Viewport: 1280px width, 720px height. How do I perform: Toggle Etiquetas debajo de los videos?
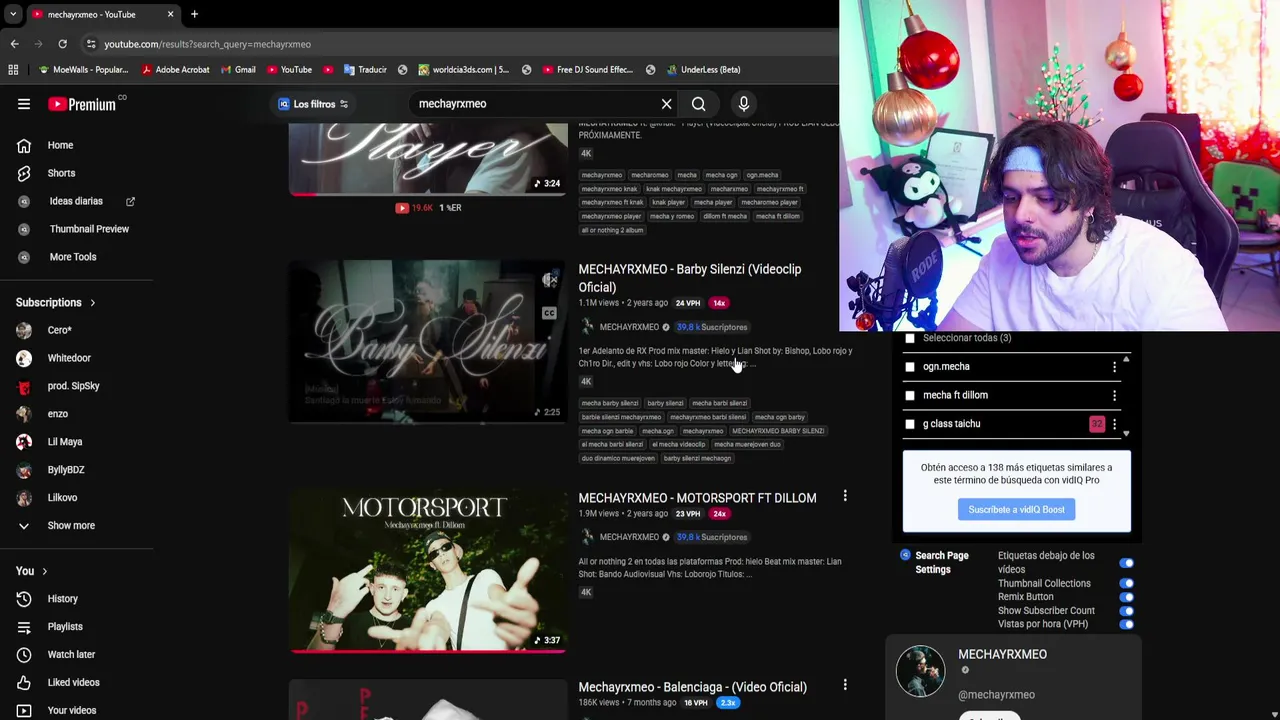1127,563
